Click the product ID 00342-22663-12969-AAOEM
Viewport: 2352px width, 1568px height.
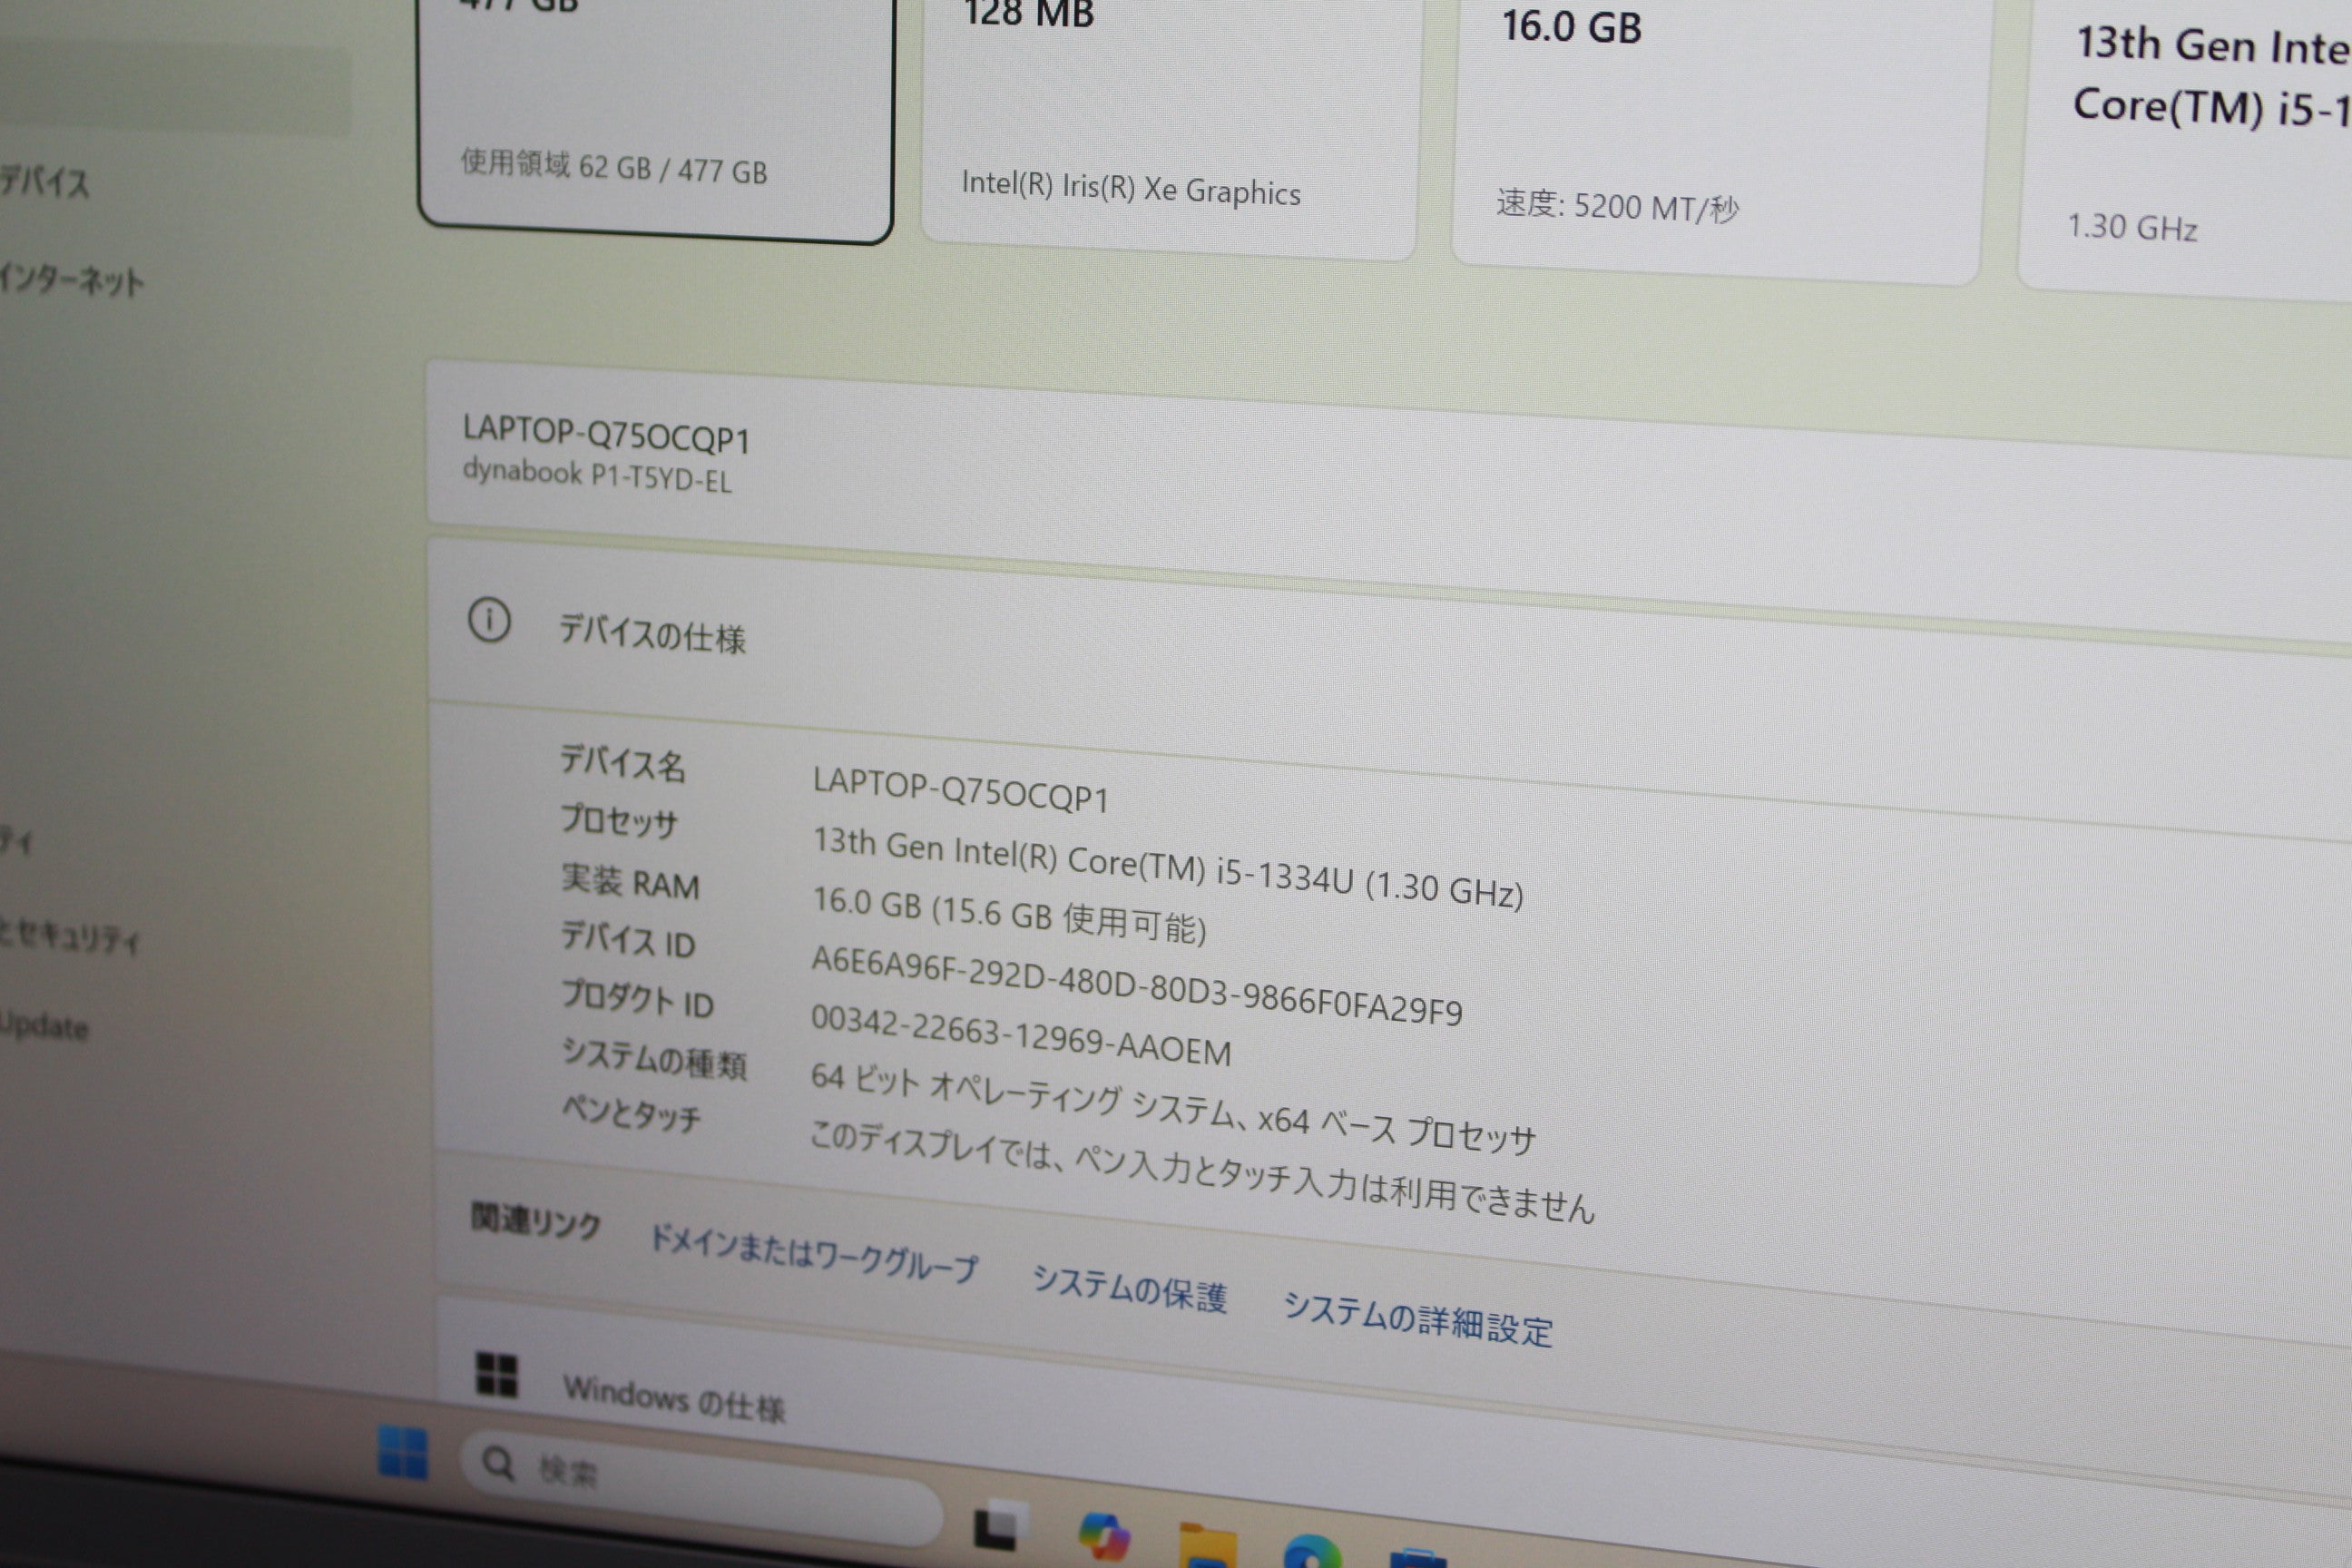click(x=1021, y=1036)
